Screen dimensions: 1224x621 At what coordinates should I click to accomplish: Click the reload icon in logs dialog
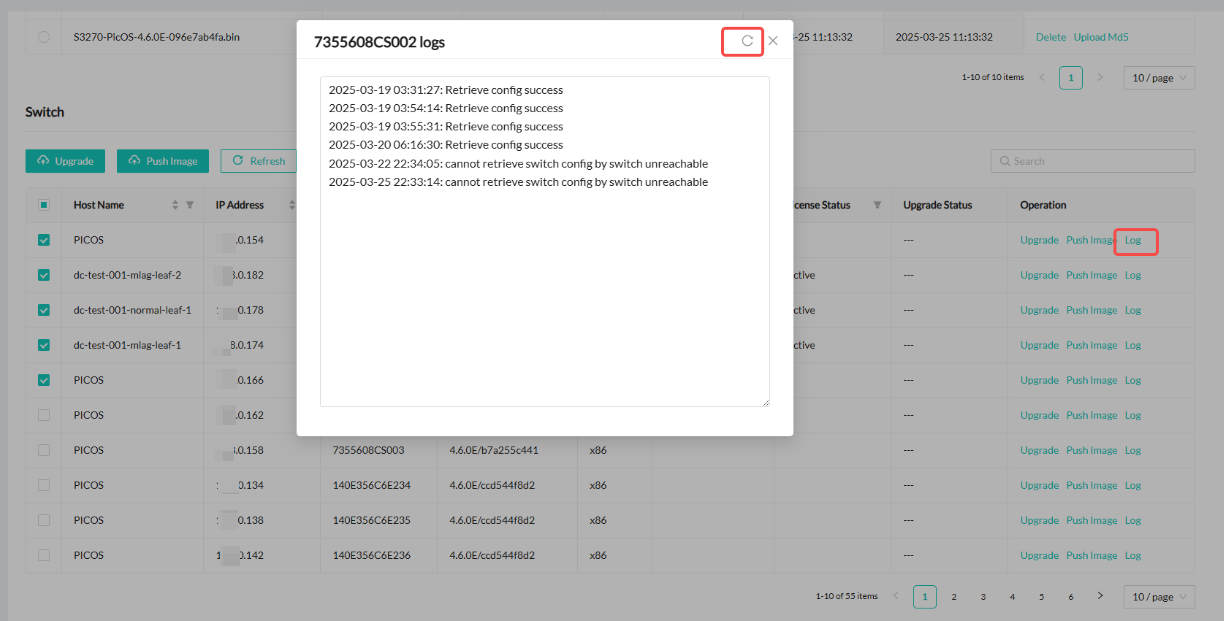[x=746, y=41]
